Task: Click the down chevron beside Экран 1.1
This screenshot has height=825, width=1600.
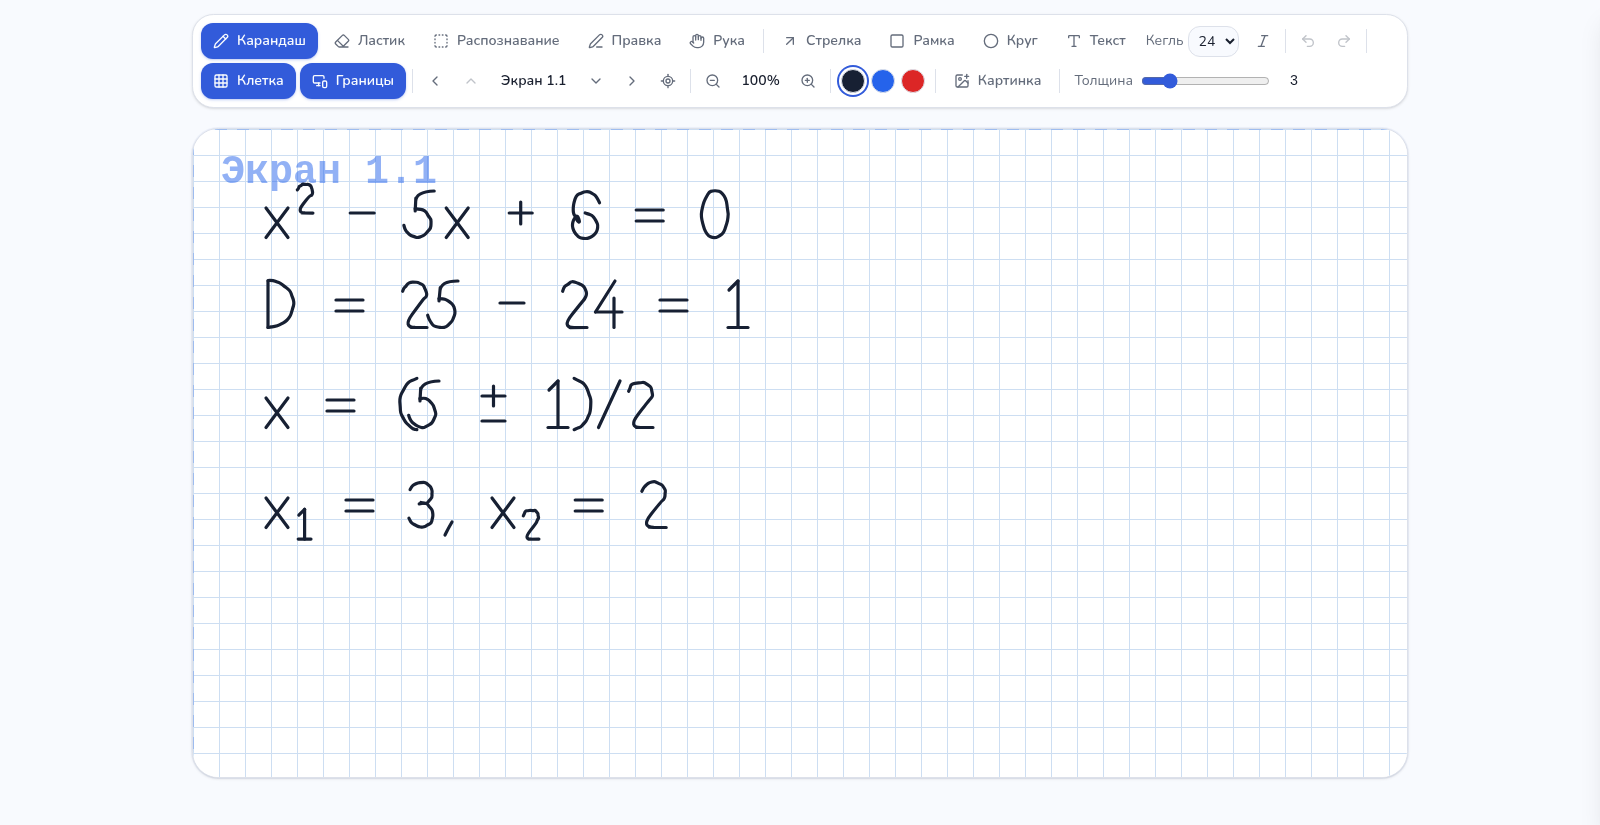Action: pos(596,81)
